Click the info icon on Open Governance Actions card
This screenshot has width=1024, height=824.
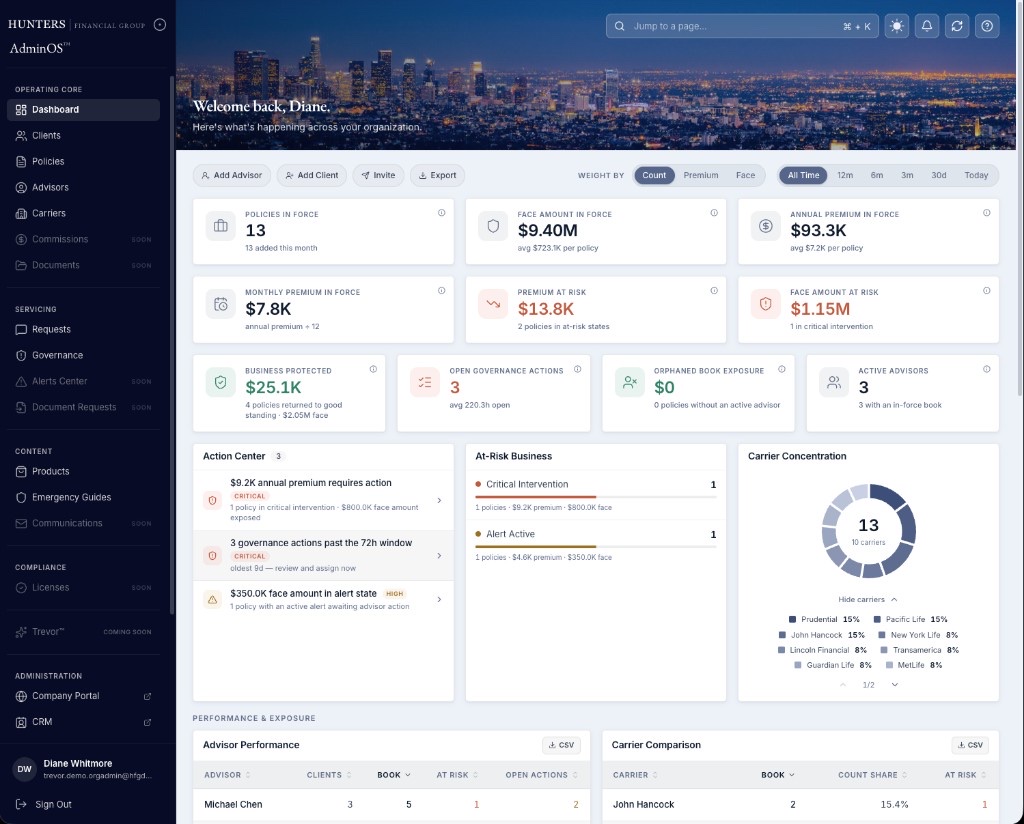(x=577, y=369)
